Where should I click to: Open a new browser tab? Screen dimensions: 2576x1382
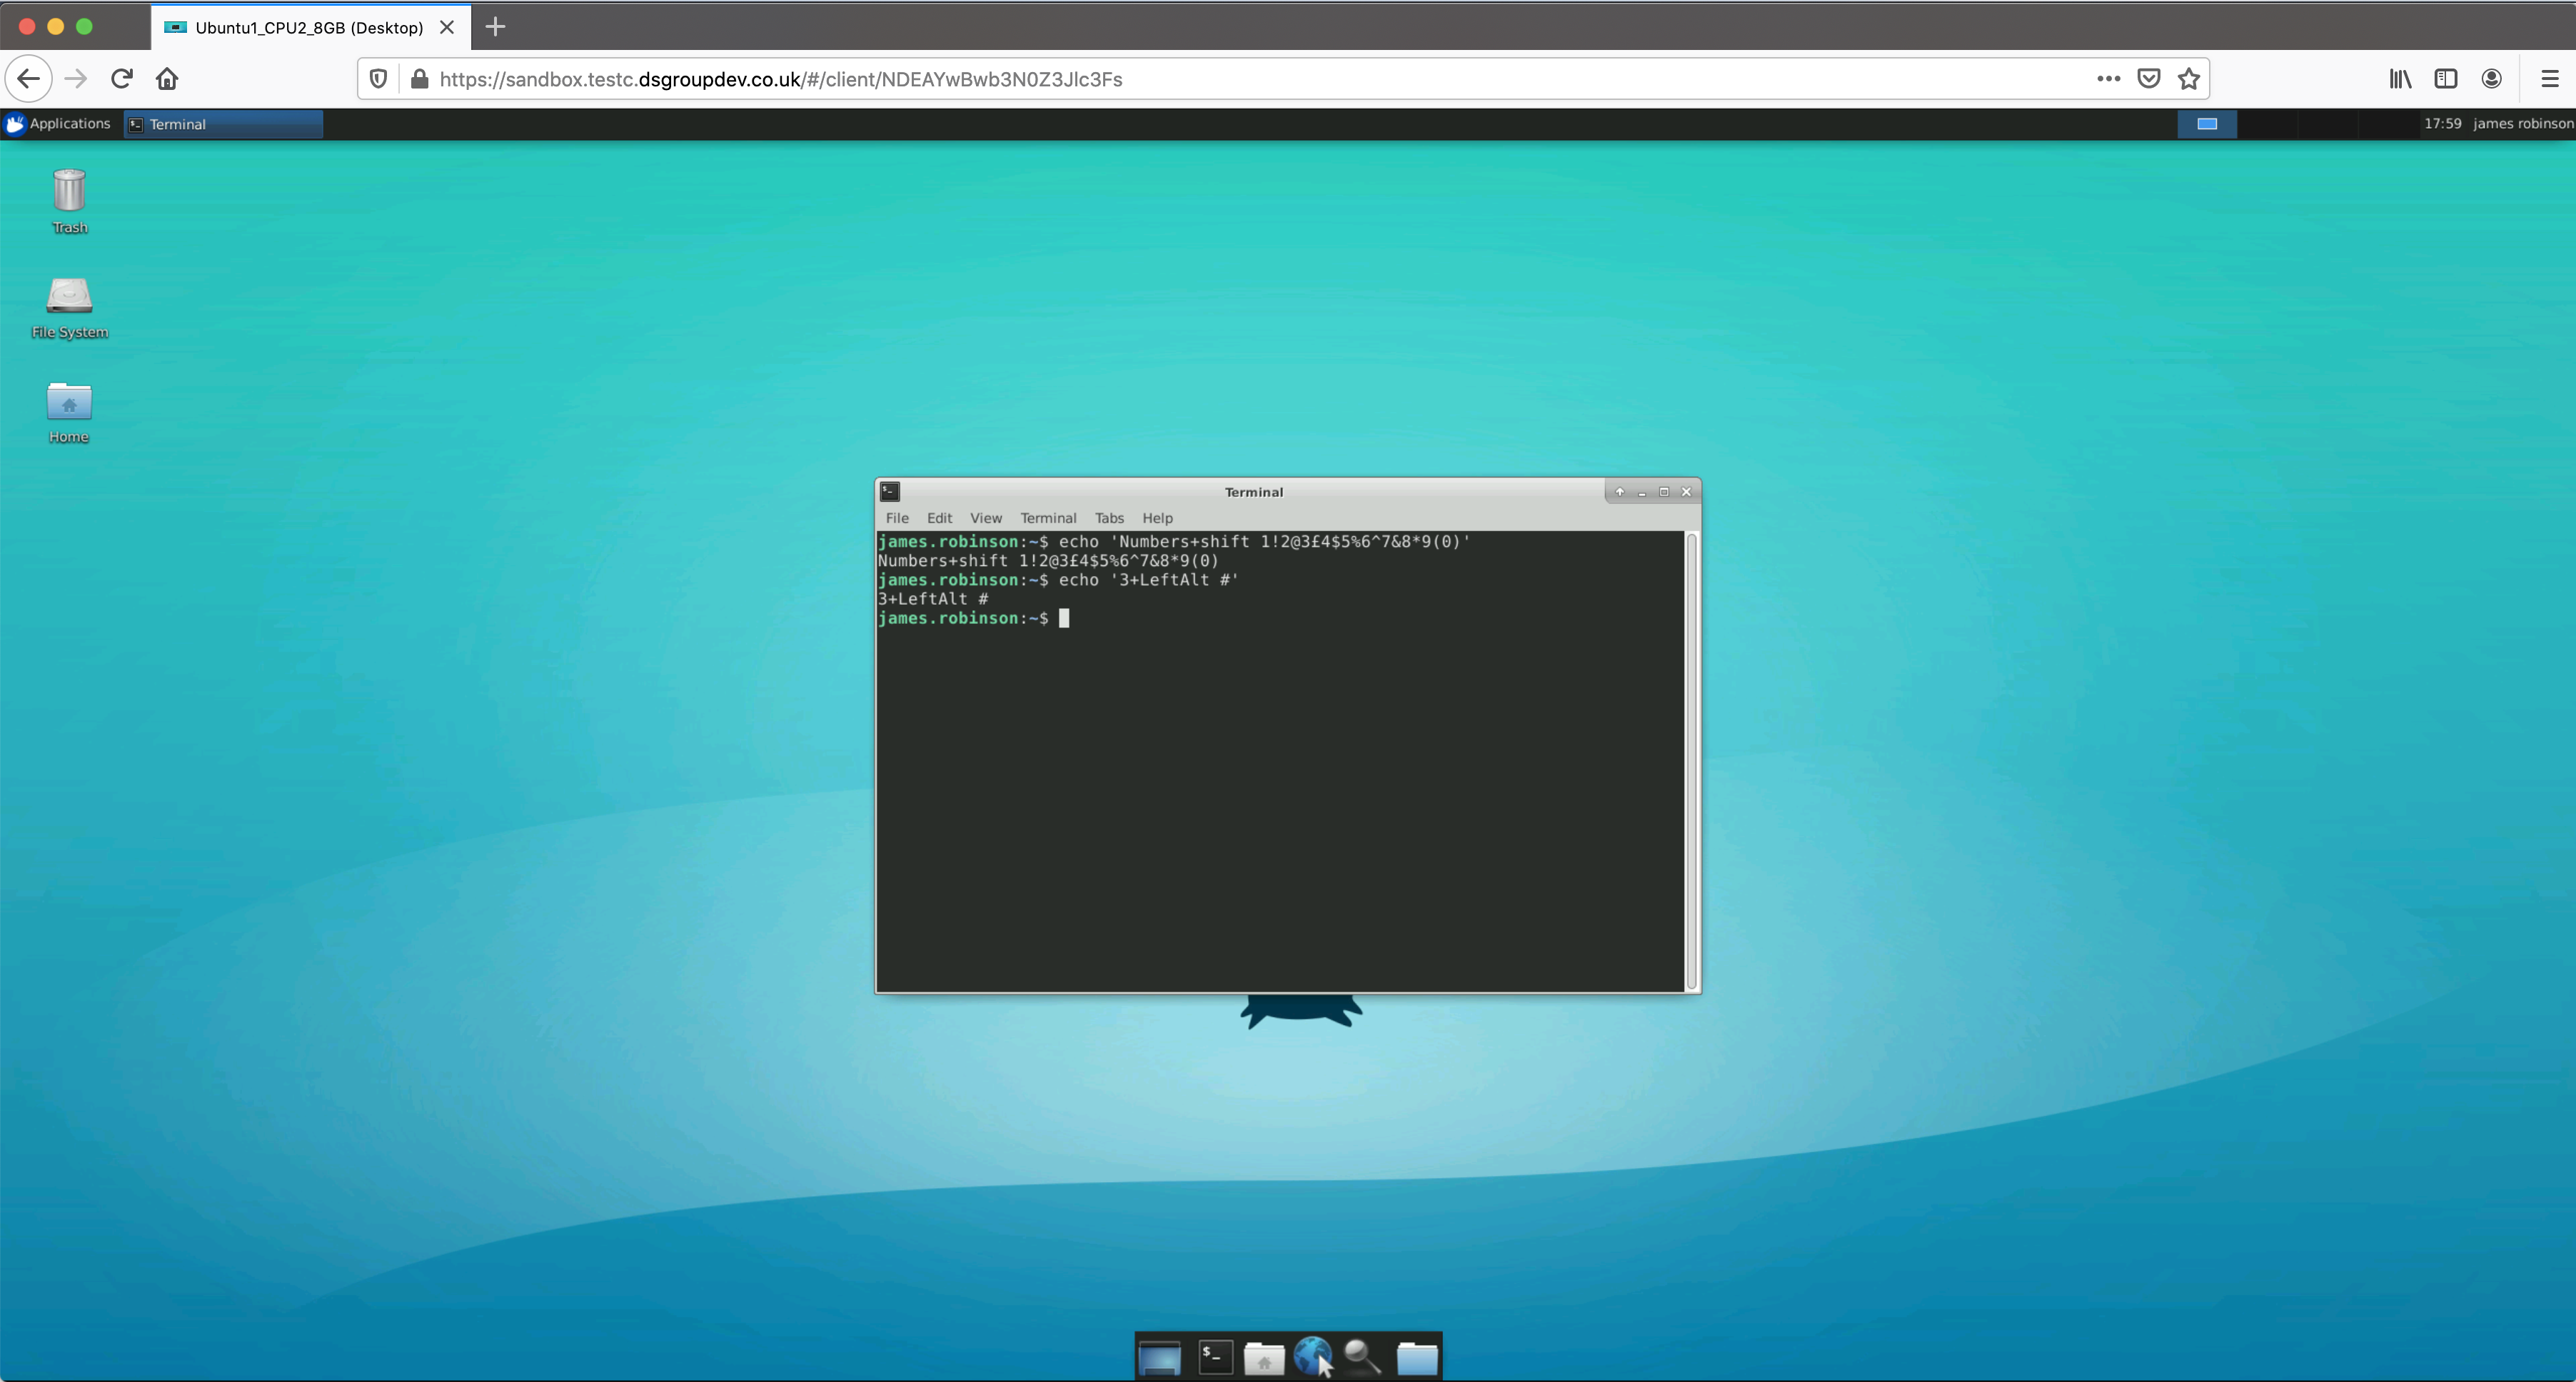pos(495,27)
